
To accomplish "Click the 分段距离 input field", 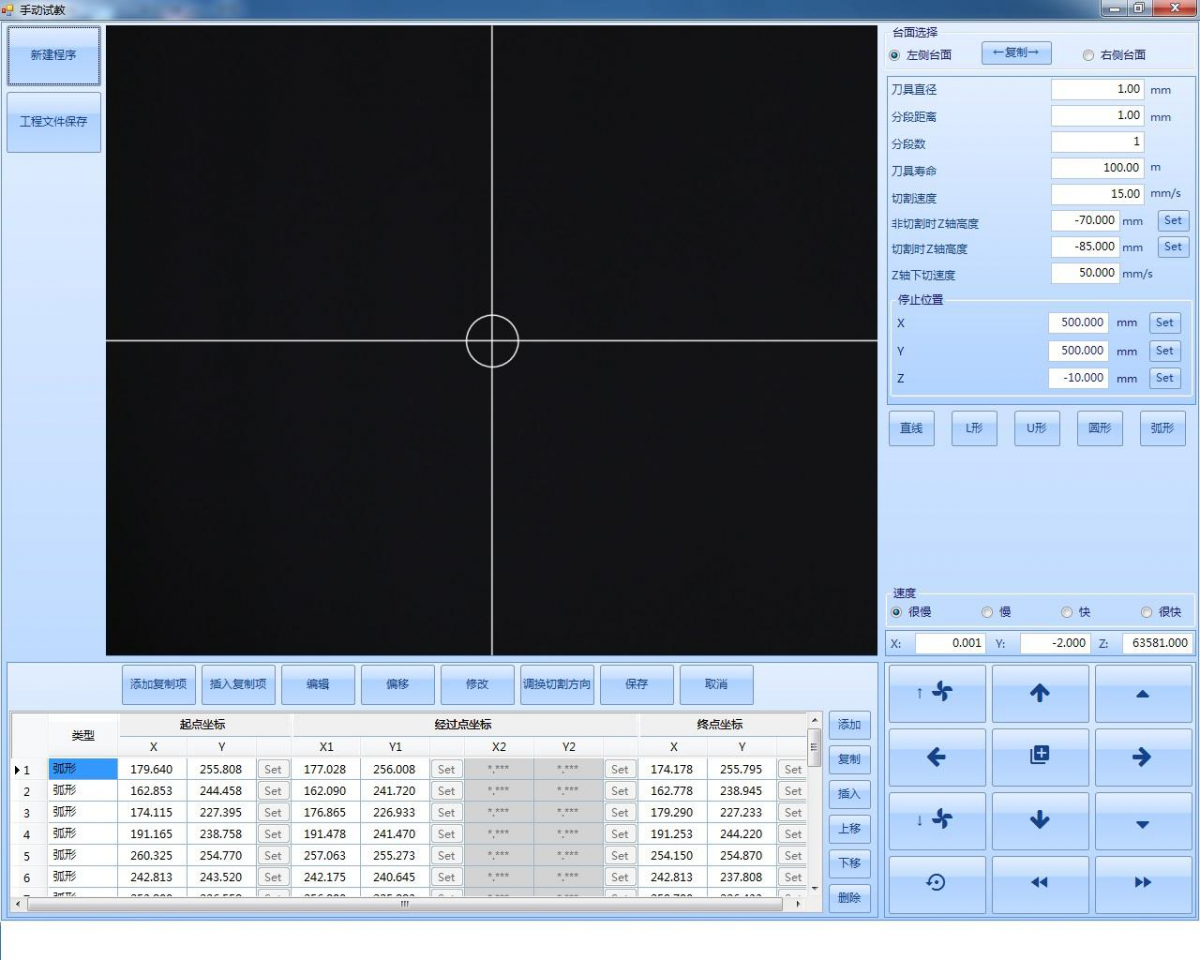I will point(1098,116).
